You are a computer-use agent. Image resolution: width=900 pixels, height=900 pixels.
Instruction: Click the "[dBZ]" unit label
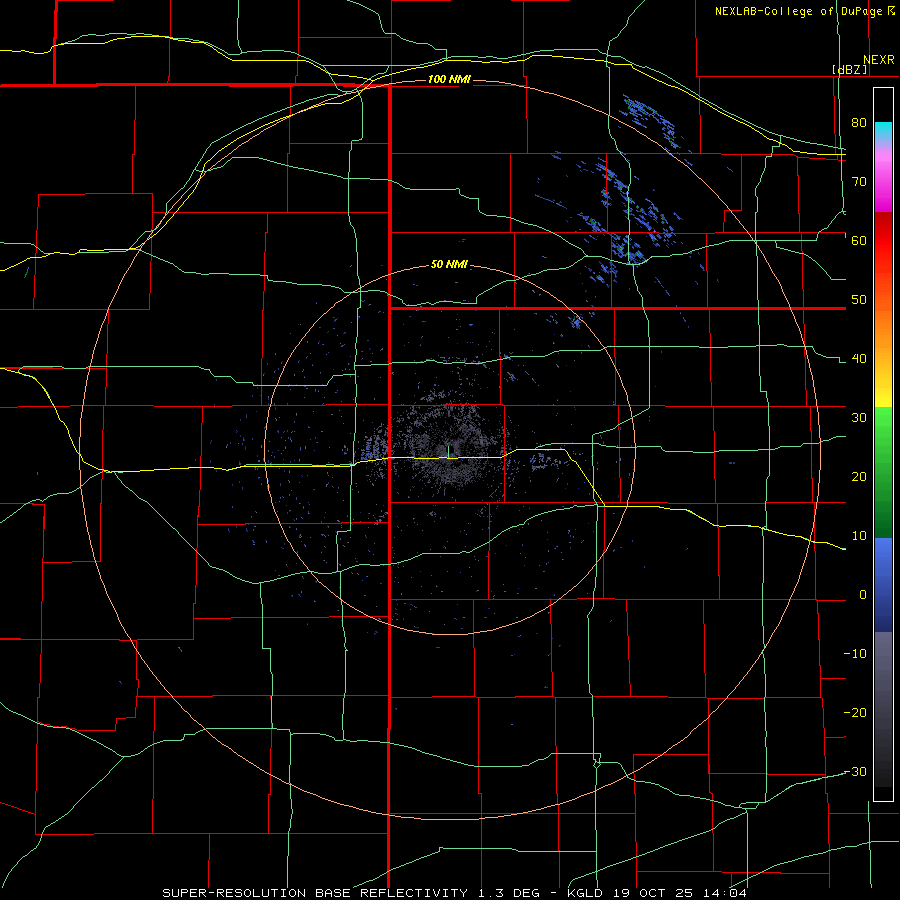849,69
